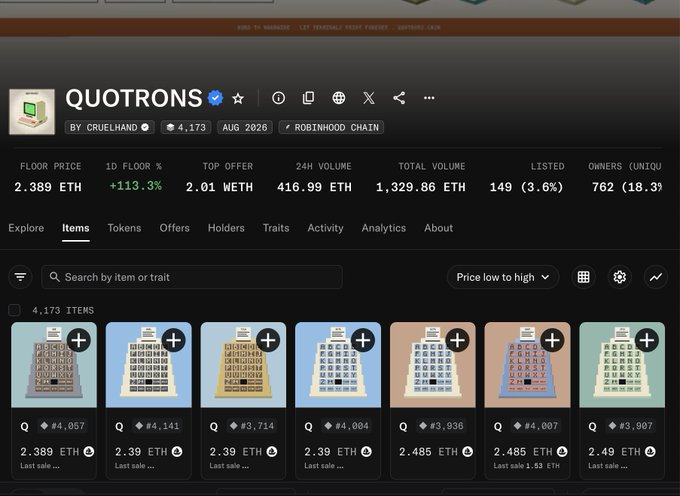The height and width of the screenshot is (496, 680).
Task: Open the thumbnail of item #3,907
Action: point(622,365)
